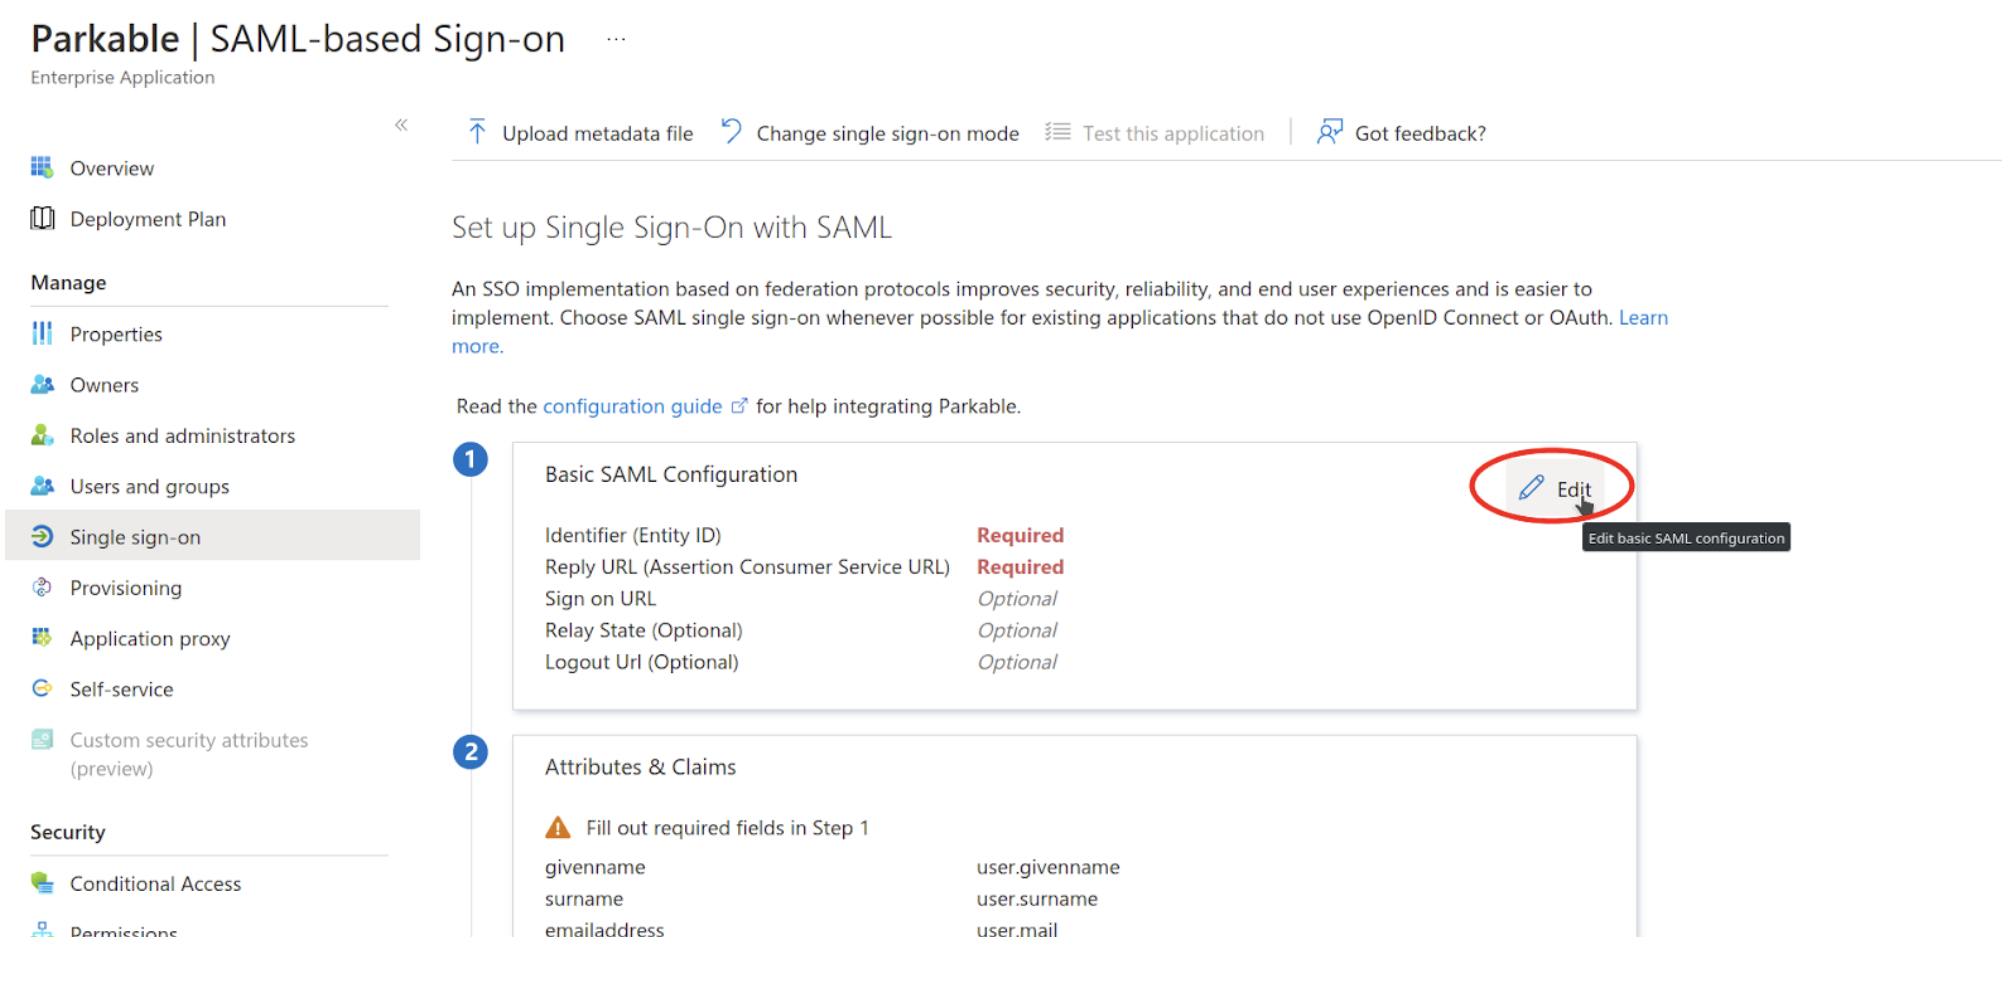The image size is (2002, 992).
Task: Click Got feedback? in toolbar
Action: click(1401, 133)
